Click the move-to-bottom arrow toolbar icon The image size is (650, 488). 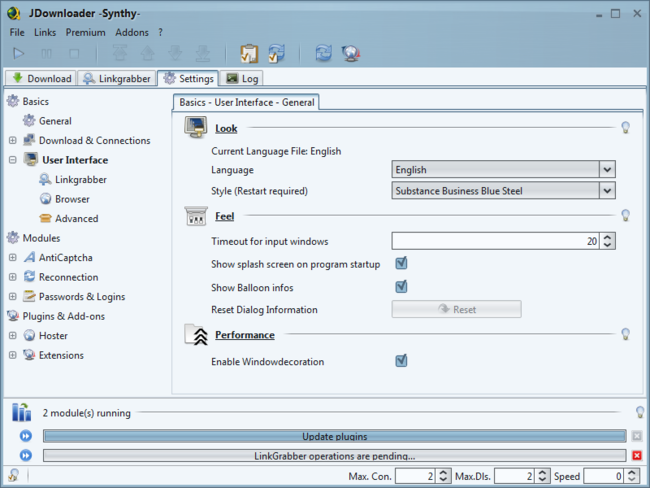pyautogui.click(x=203, y=53)
